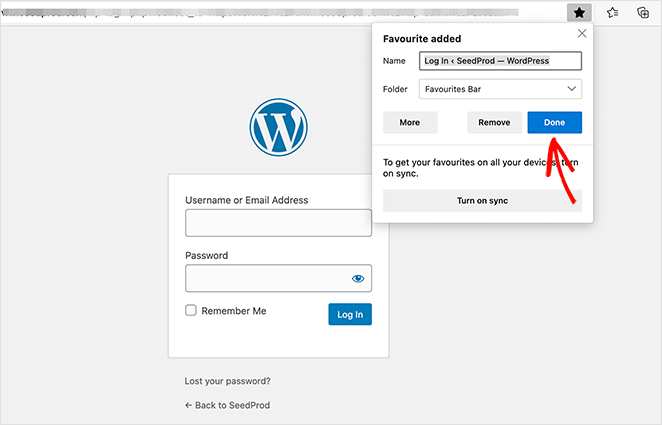Screen dimensions: 662x425
Task: Close the Favourite added popup
Action: [582, 34]
